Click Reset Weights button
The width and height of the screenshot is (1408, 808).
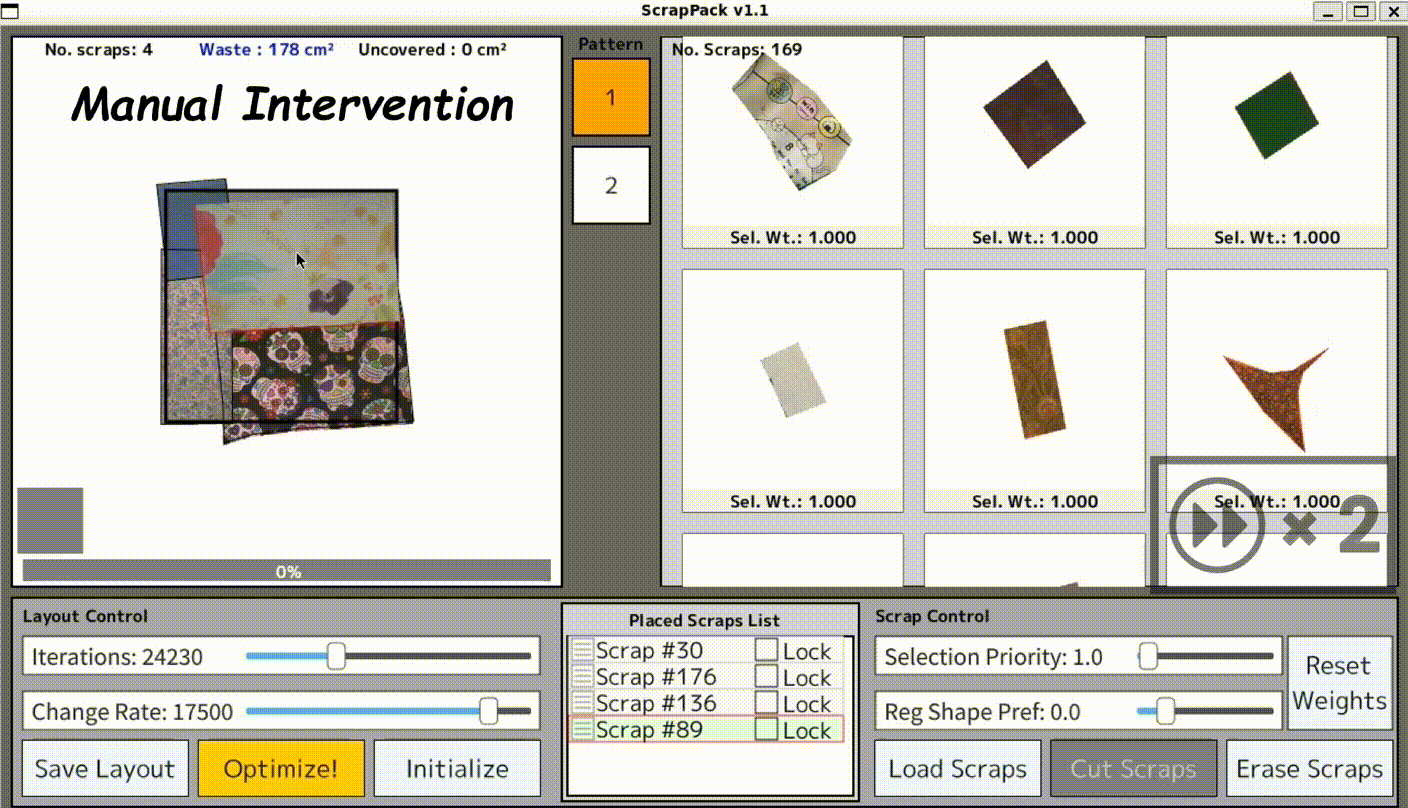[x=1339, y=683]
